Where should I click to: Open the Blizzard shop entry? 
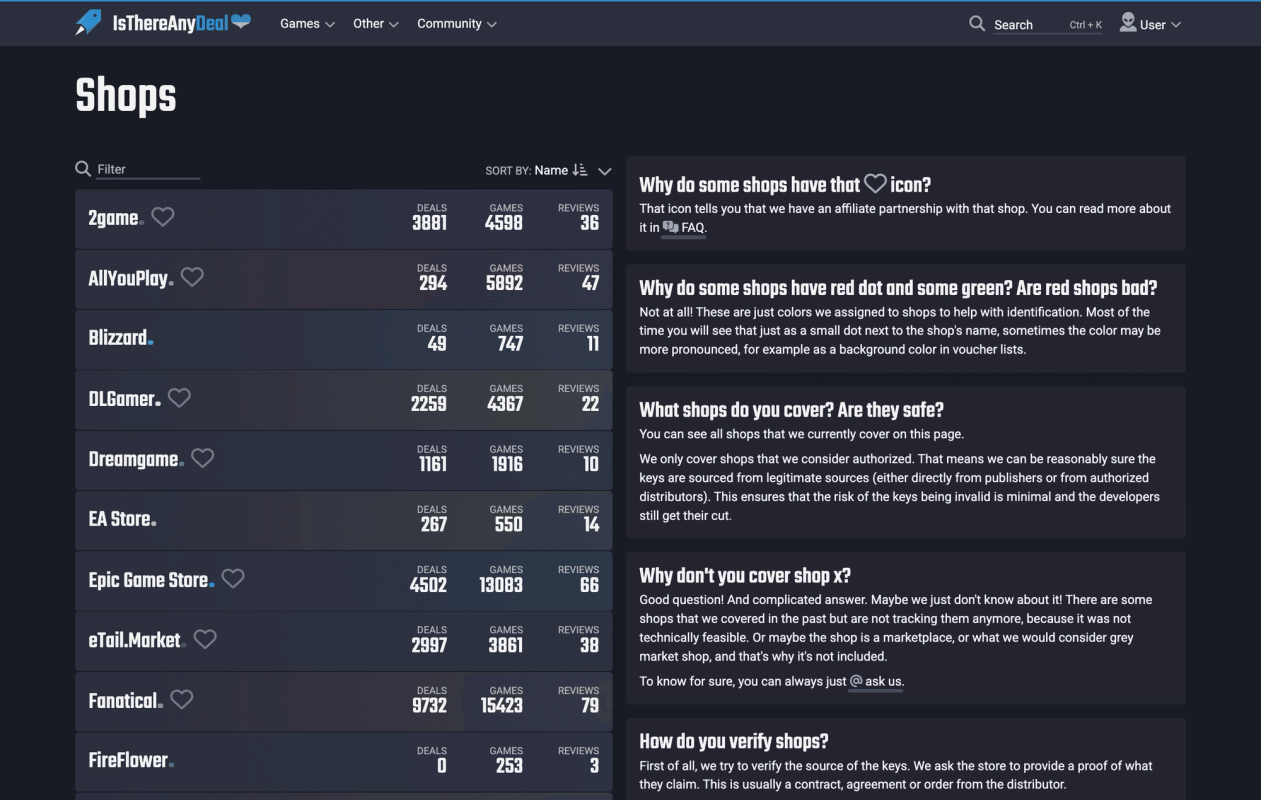point(344,339)
